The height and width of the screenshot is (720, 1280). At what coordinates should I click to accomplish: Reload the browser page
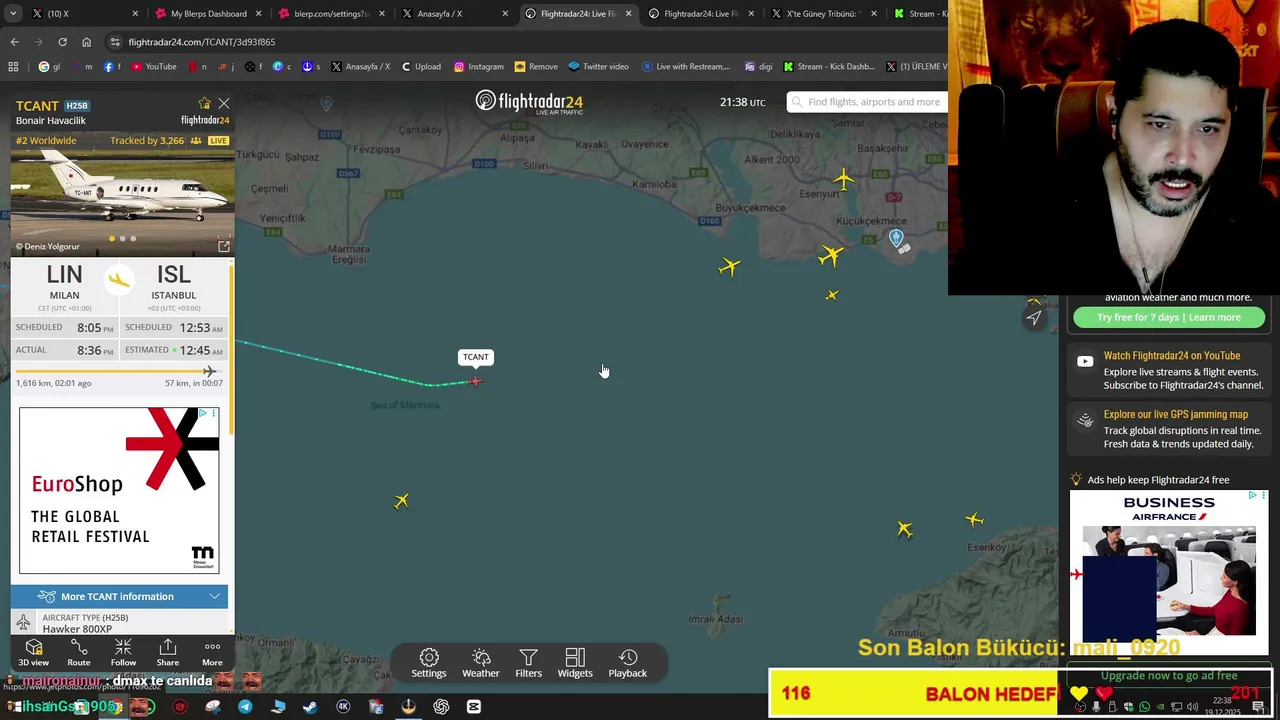pyautogui.click(x=62, y=42)
